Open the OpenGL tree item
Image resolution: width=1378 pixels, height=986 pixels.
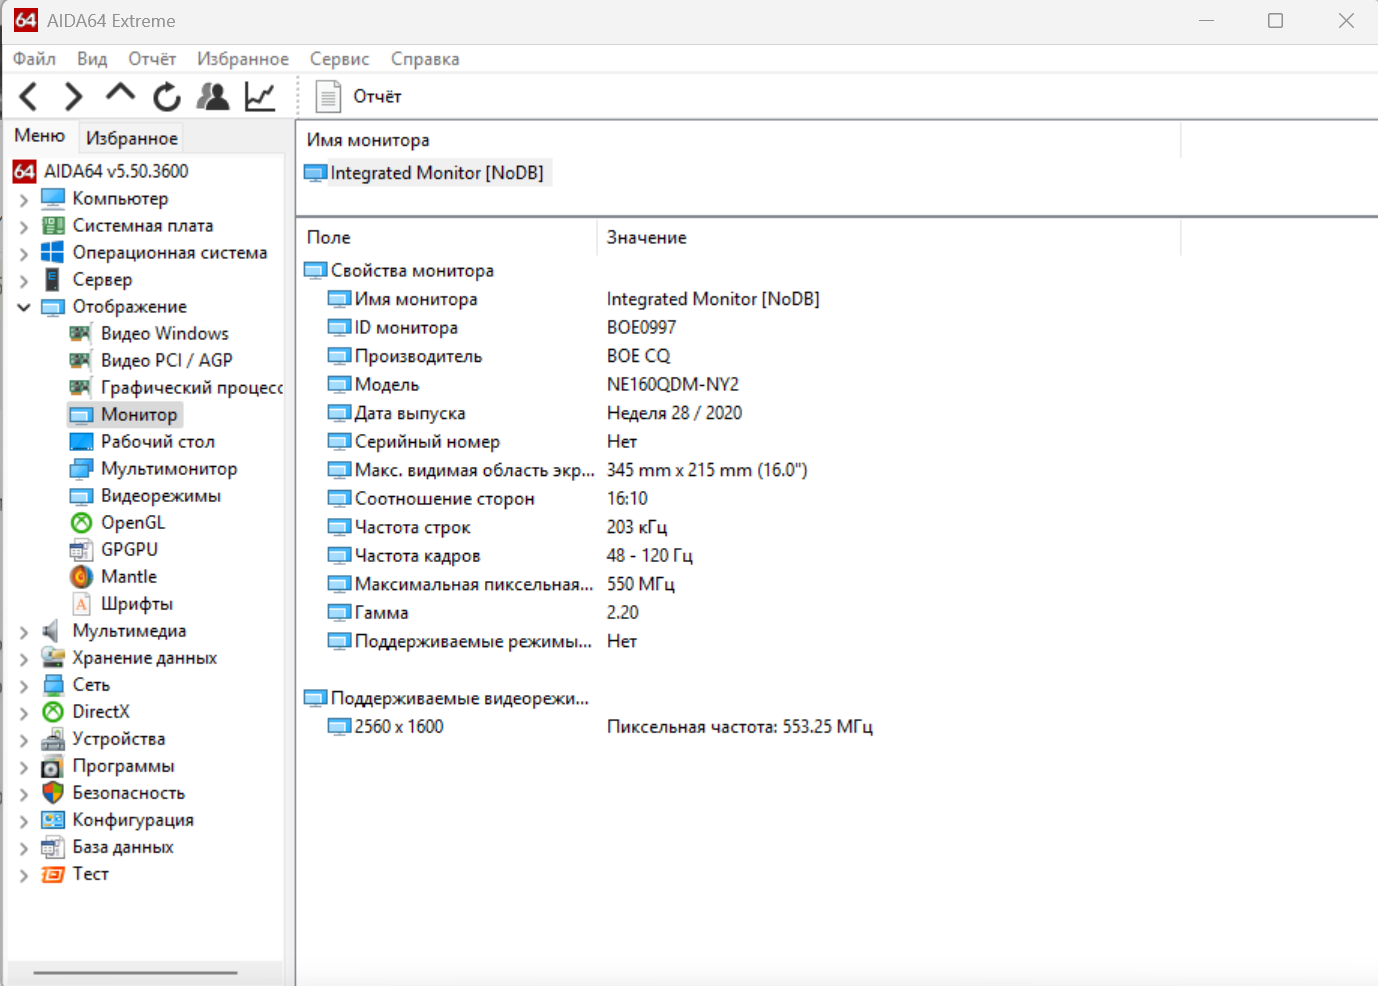coord(132,523)
